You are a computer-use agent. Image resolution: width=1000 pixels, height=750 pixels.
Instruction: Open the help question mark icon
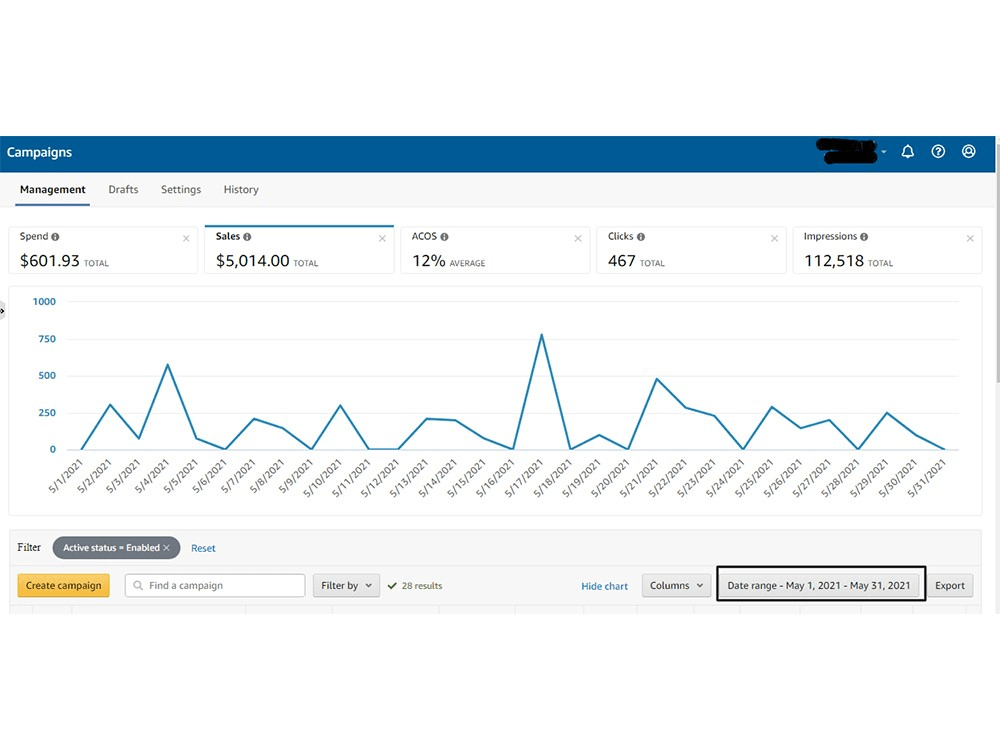point(938,152)
